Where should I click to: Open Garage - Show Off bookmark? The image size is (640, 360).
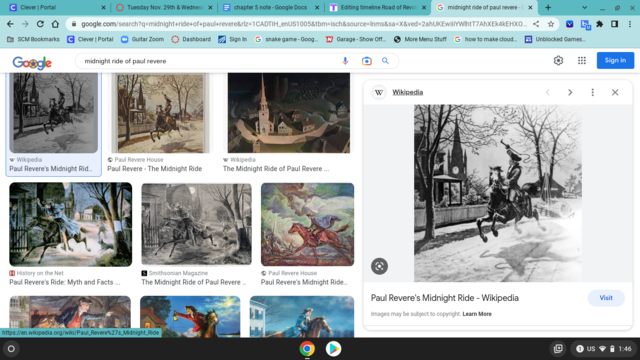point(356,39)
